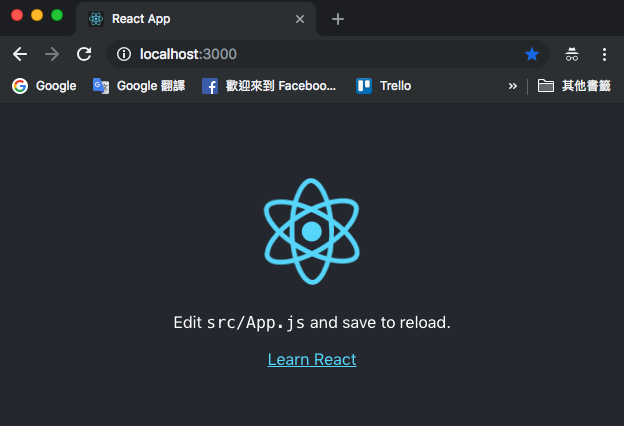
Task: Click the React favicon on tab
Action: [x=96, y=19]
